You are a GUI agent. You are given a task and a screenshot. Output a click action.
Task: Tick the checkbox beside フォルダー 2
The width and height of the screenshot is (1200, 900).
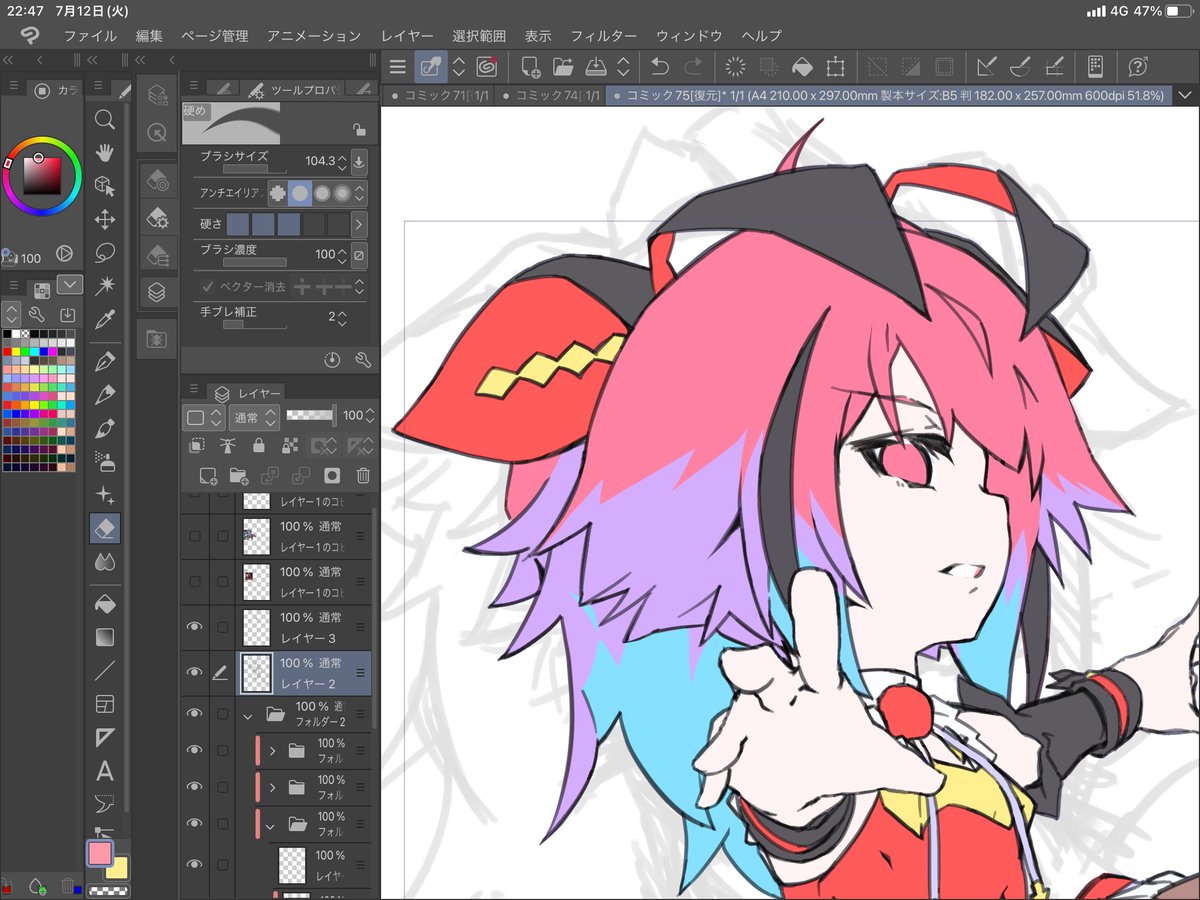[222, 713]
